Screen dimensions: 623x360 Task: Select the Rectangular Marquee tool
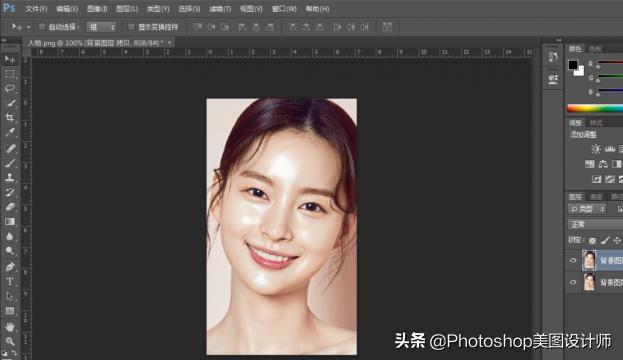pyautogui.click(x=10, y=74)
